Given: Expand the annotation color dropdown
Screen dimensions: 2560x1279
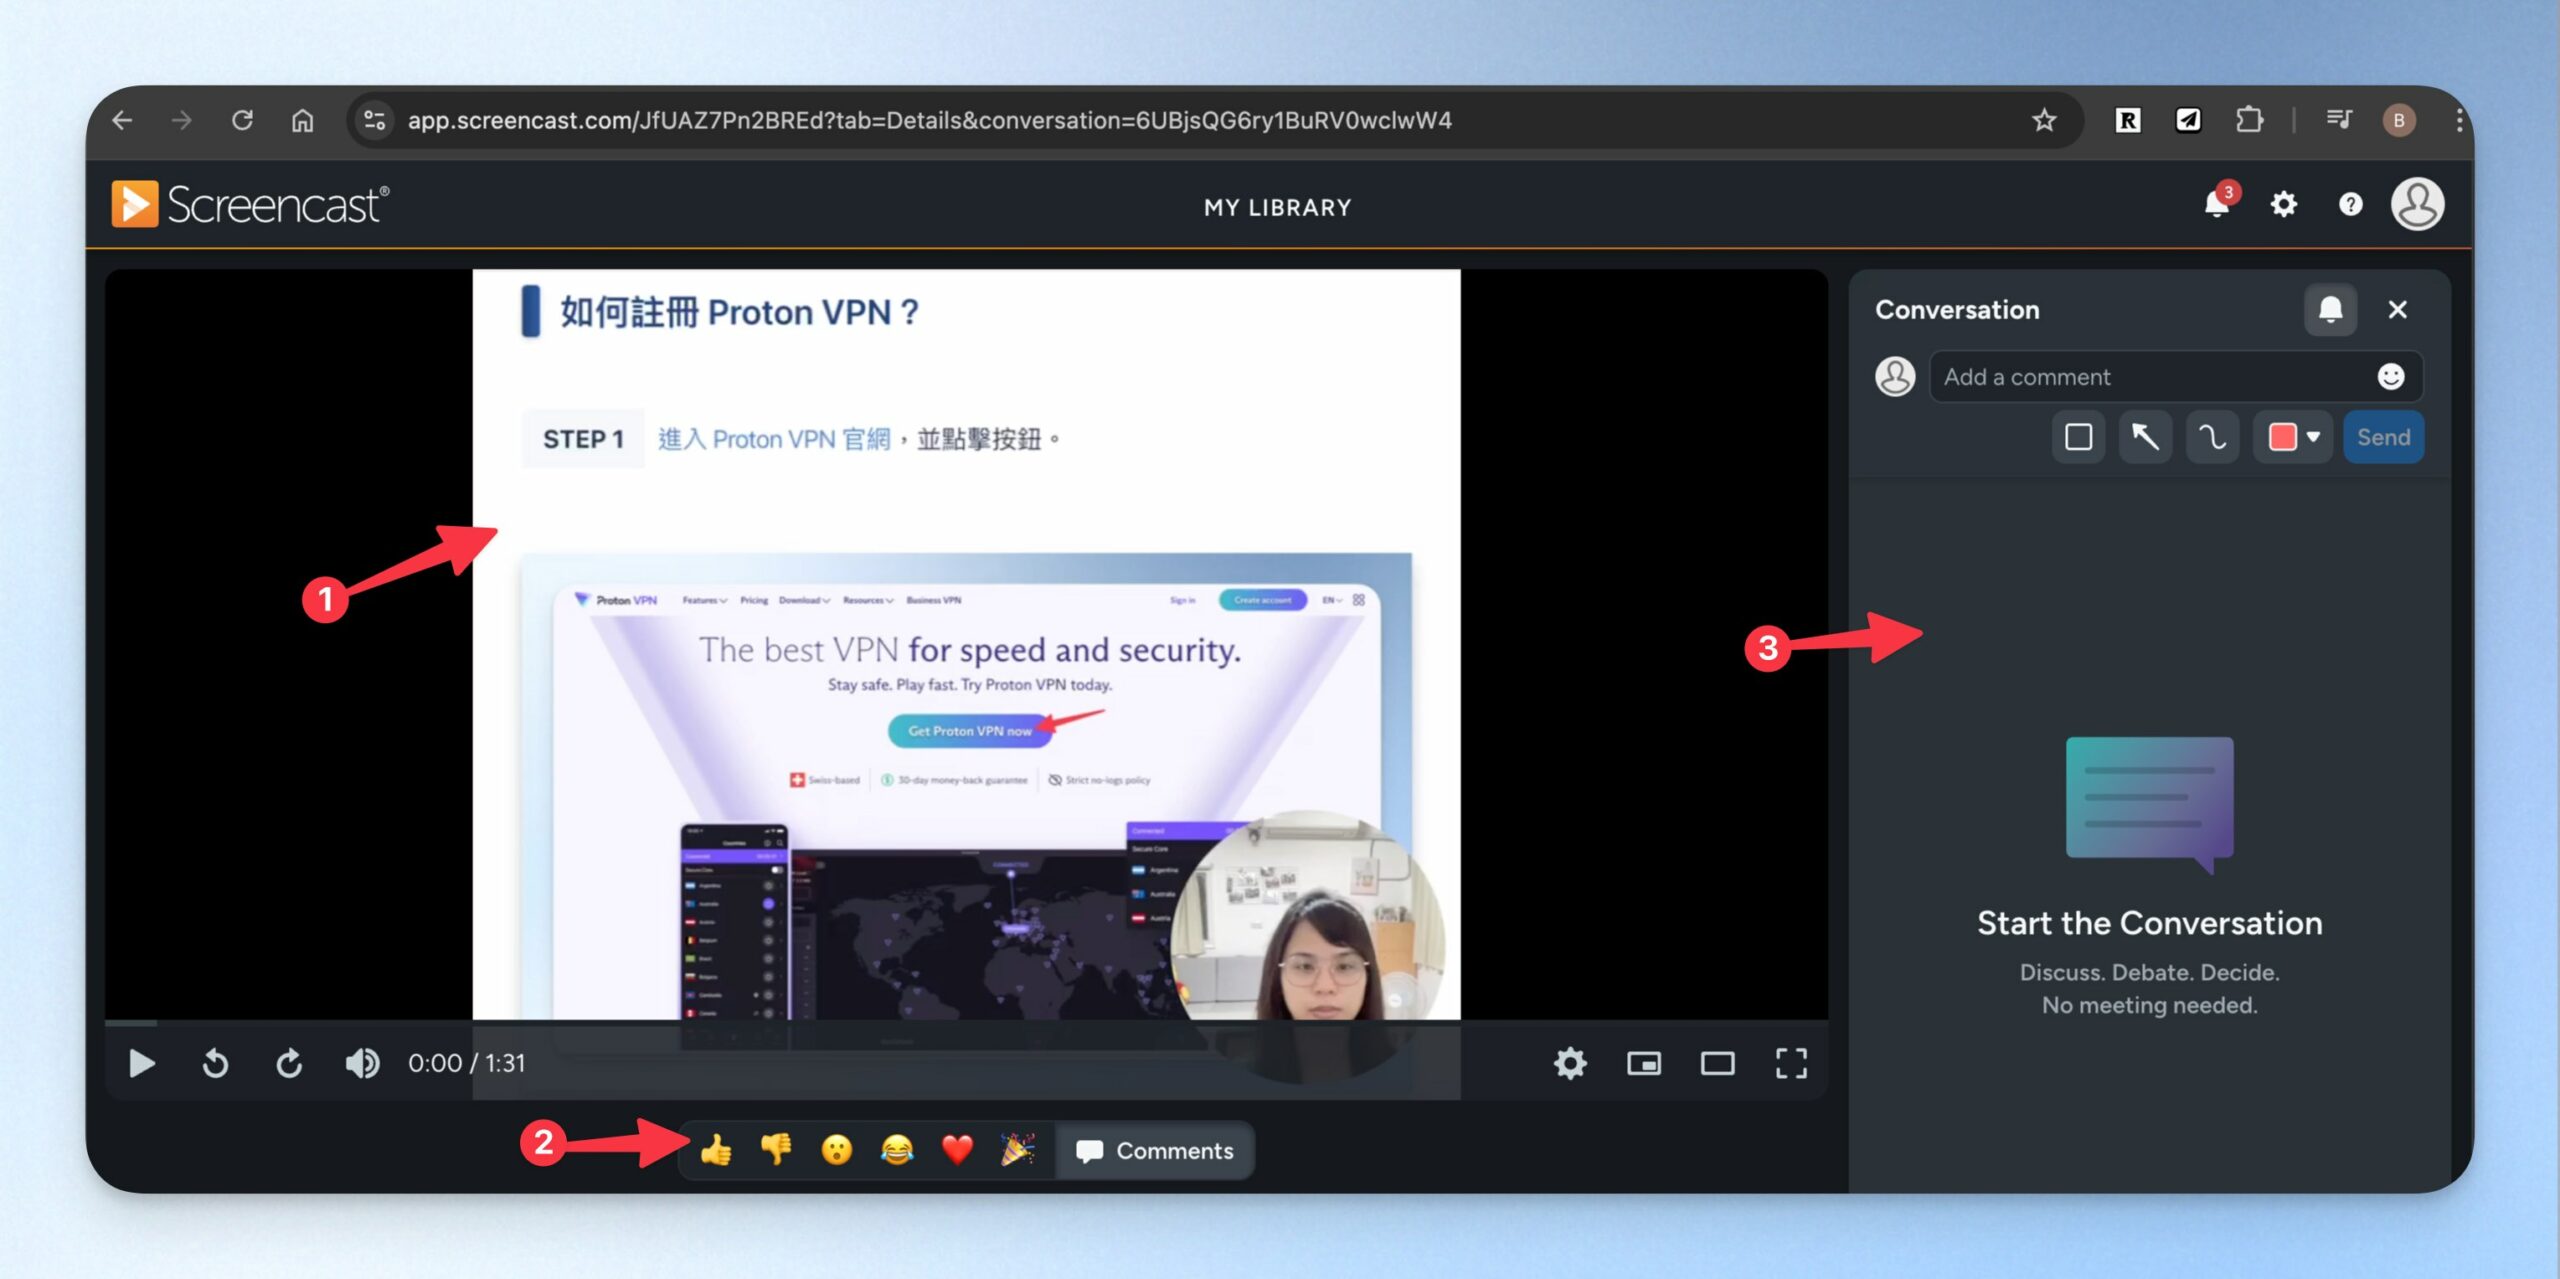Looking at the screenshot, I should [2293, 437].
